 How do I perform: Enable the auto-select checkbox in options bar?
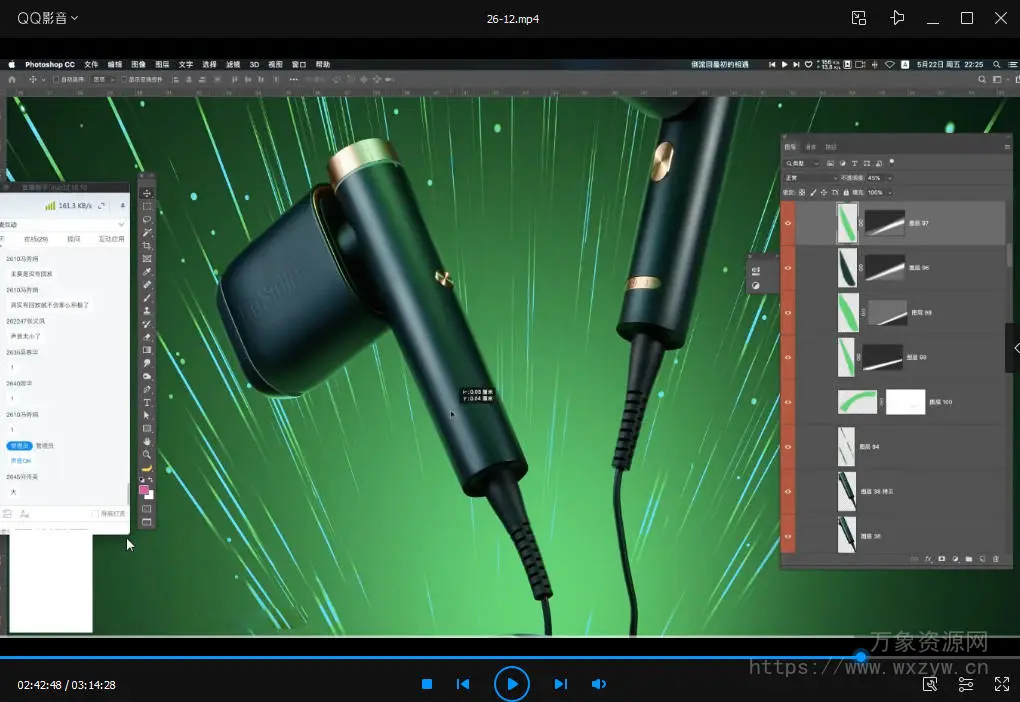pos(57,79)
